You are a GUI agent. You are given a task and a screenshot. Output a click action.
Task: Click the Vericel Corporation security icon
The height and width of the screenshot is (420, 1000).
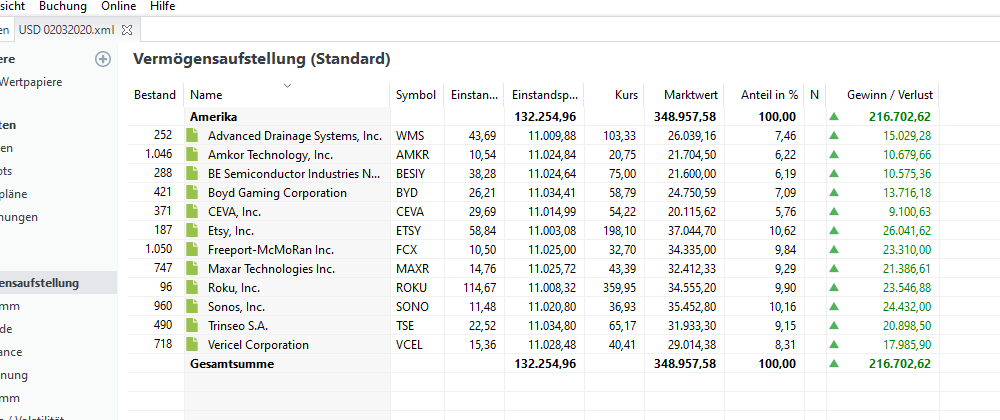coord(195,345)
